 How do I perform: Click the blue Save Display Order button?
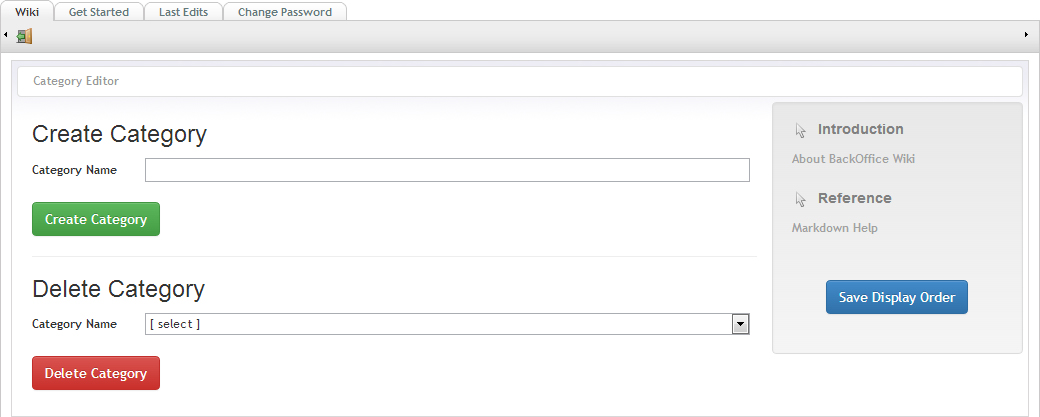(x=897, y=297)
